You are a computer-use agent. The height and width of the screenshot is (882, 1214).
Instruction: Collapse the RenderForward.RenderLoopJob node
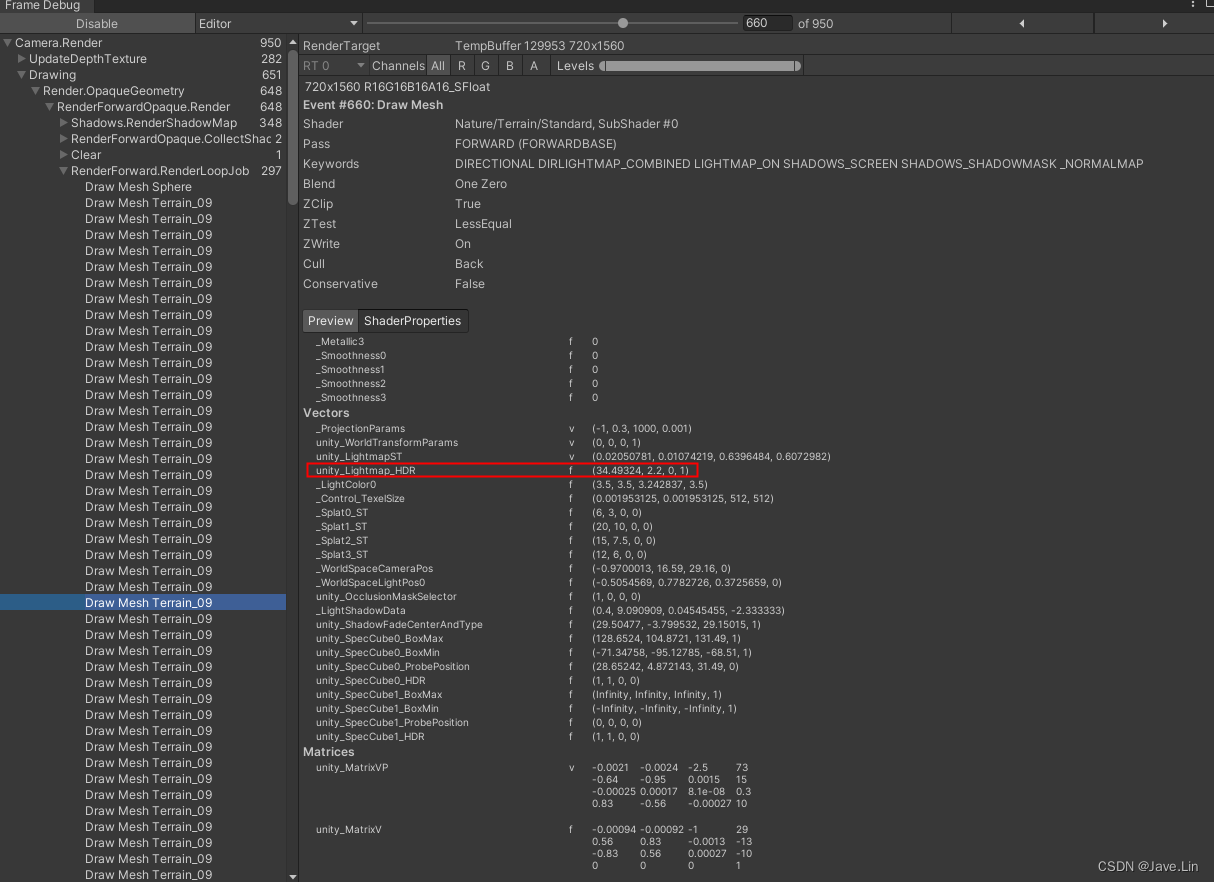pos(64,171)
